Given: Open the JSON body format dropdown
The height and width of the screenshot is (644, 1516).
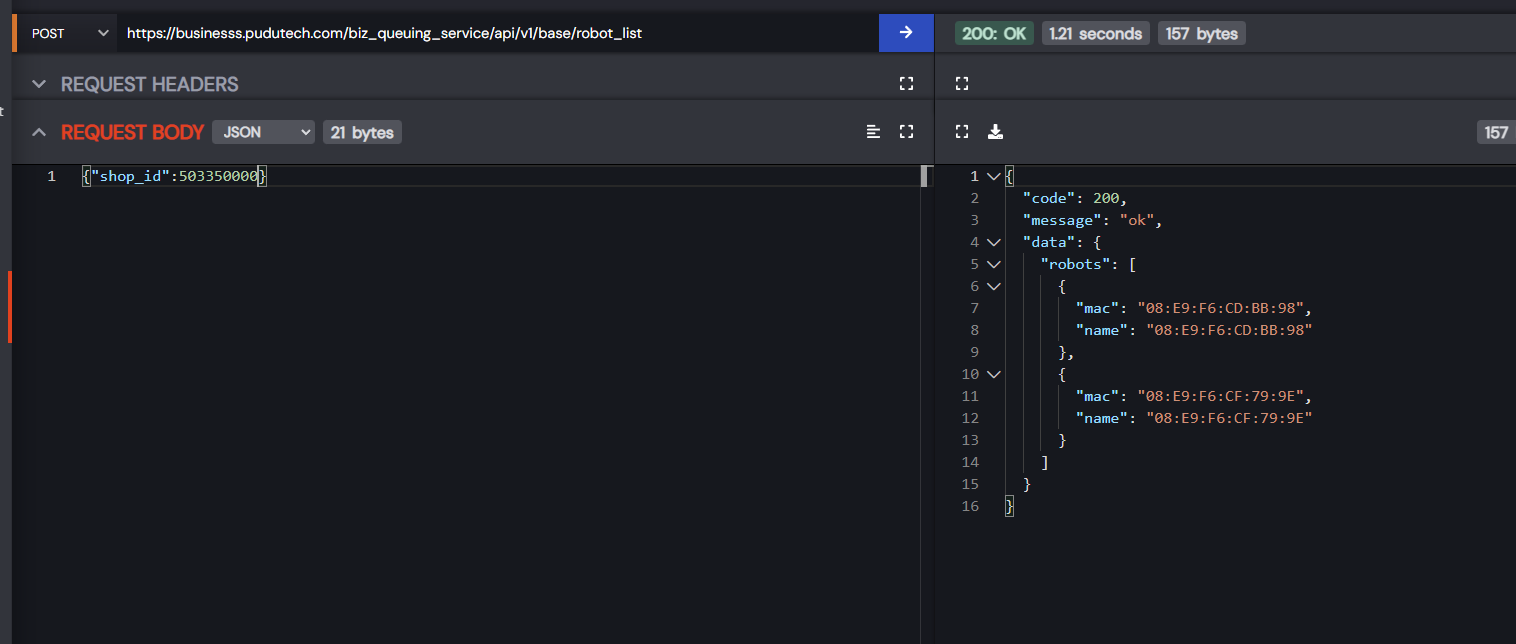Looking at the screenshot, I should click(x=263, y=132).
